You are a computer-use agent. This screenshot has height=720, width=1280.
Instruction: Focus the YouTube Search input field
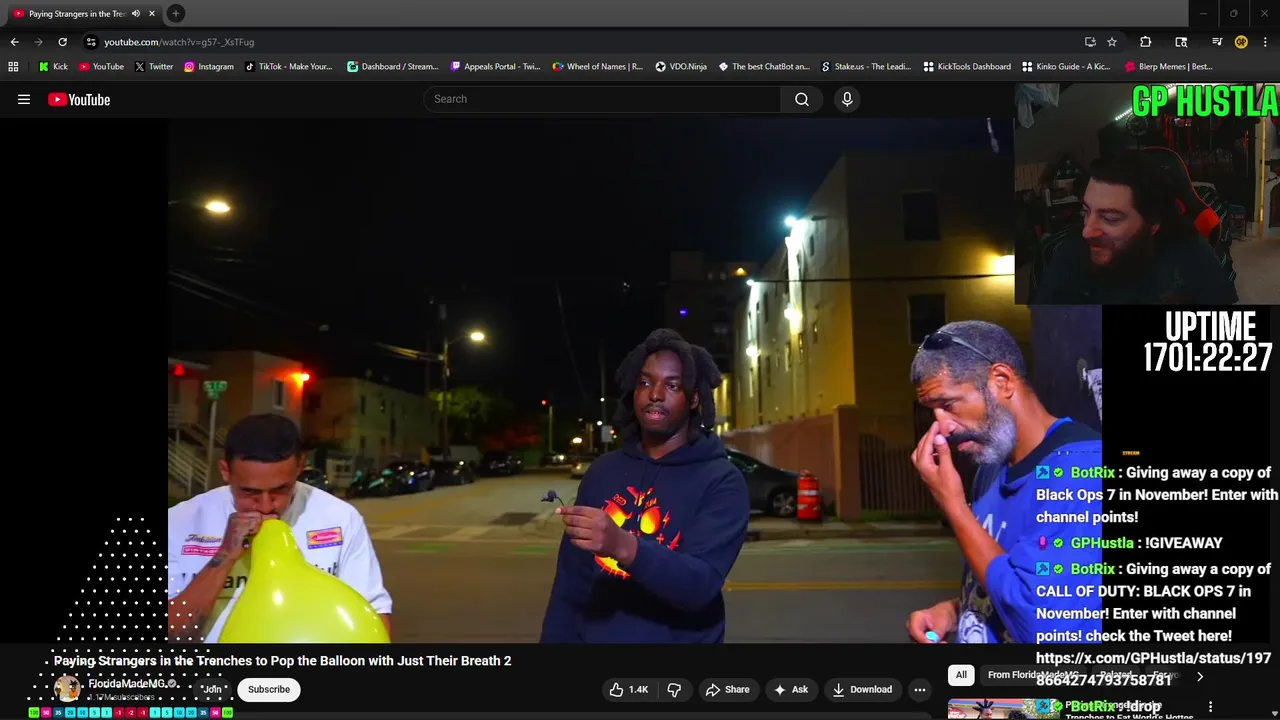[x=603, y=99]
